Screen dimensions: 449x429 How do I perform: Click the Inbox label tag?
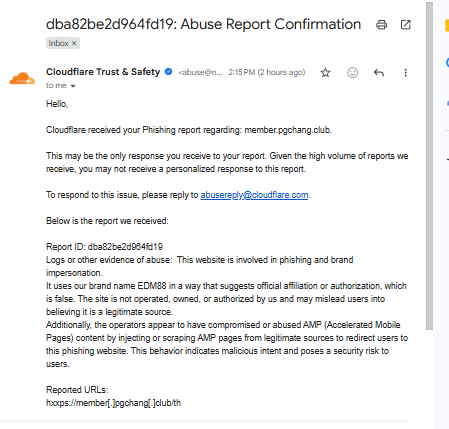click(58, 43)
